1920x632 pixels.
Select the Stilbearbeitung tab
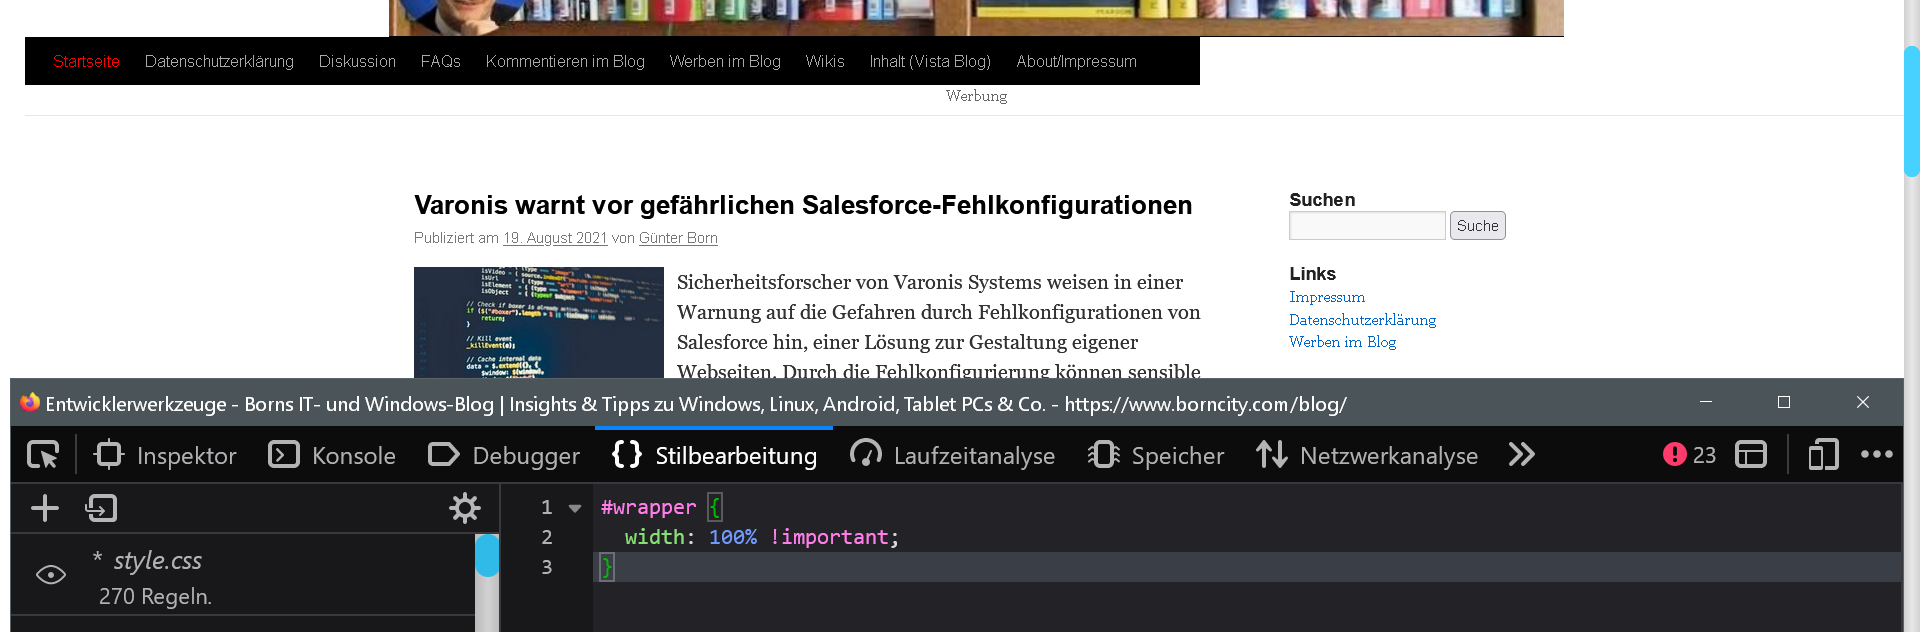[714, 455]
